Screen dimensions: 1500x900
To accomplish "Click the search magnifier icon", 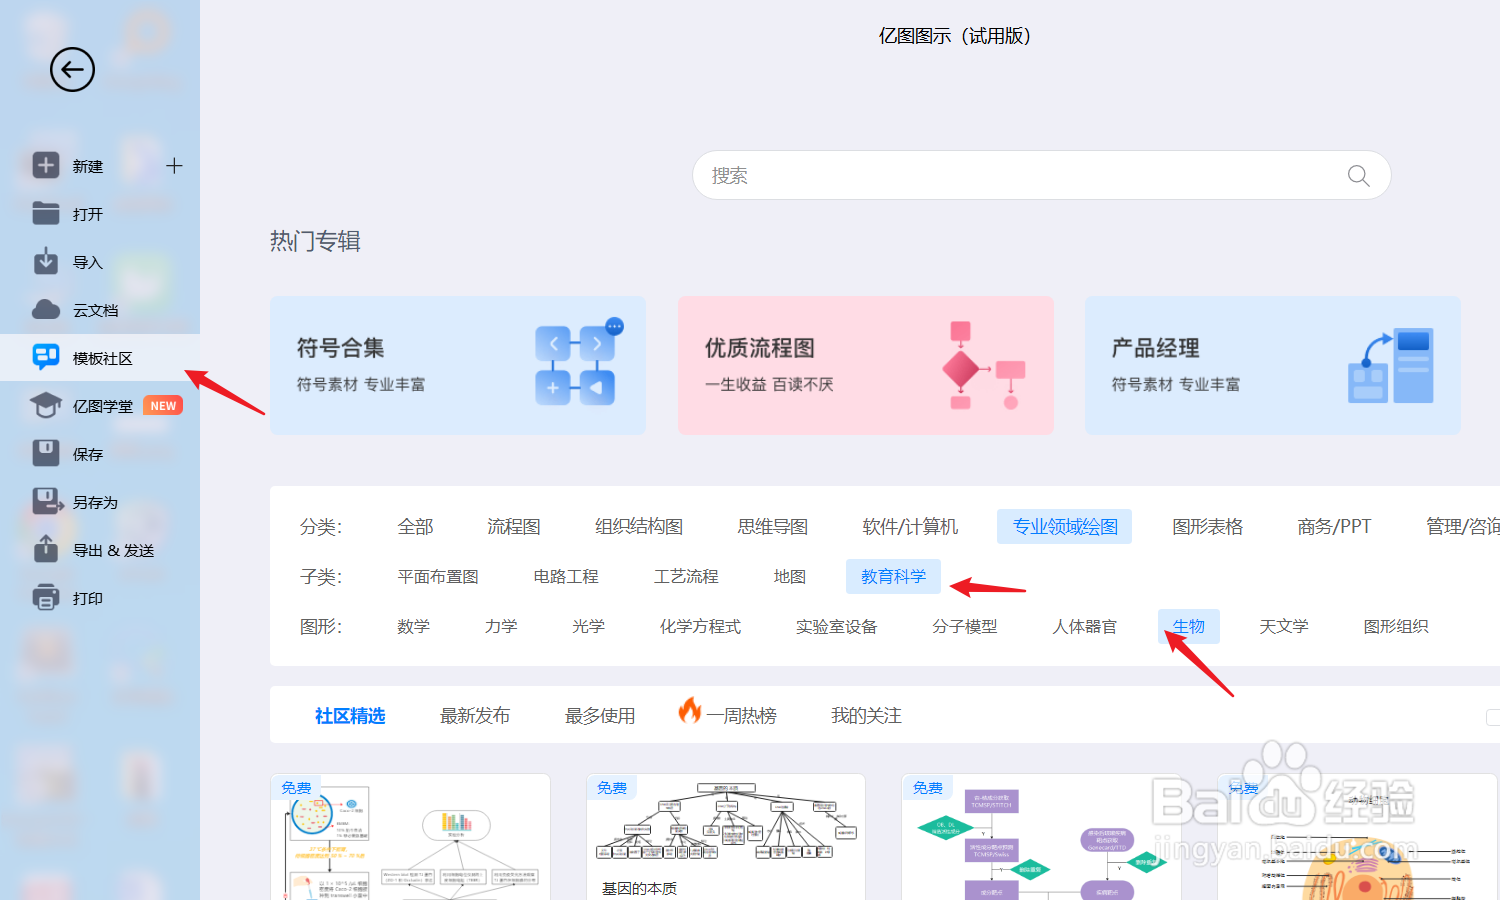I will [x=1357, y=175].
